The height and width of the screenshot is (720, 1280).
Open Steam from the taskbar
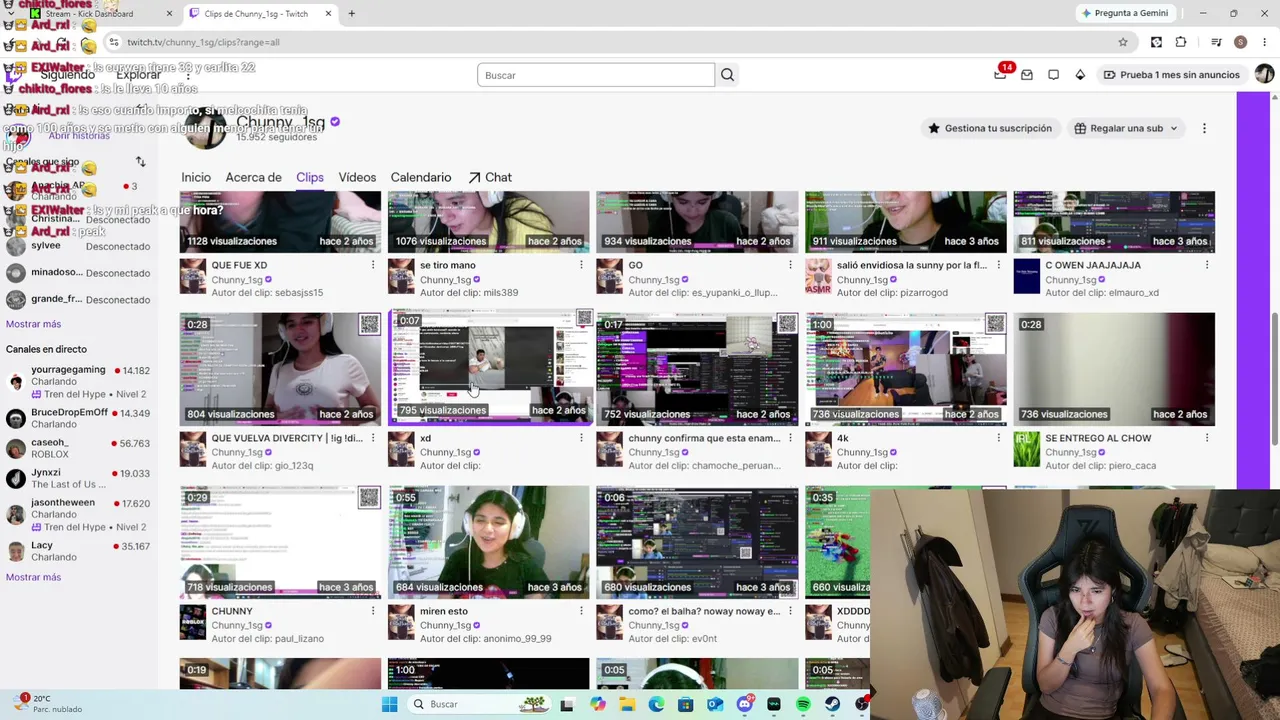(832, 704)
